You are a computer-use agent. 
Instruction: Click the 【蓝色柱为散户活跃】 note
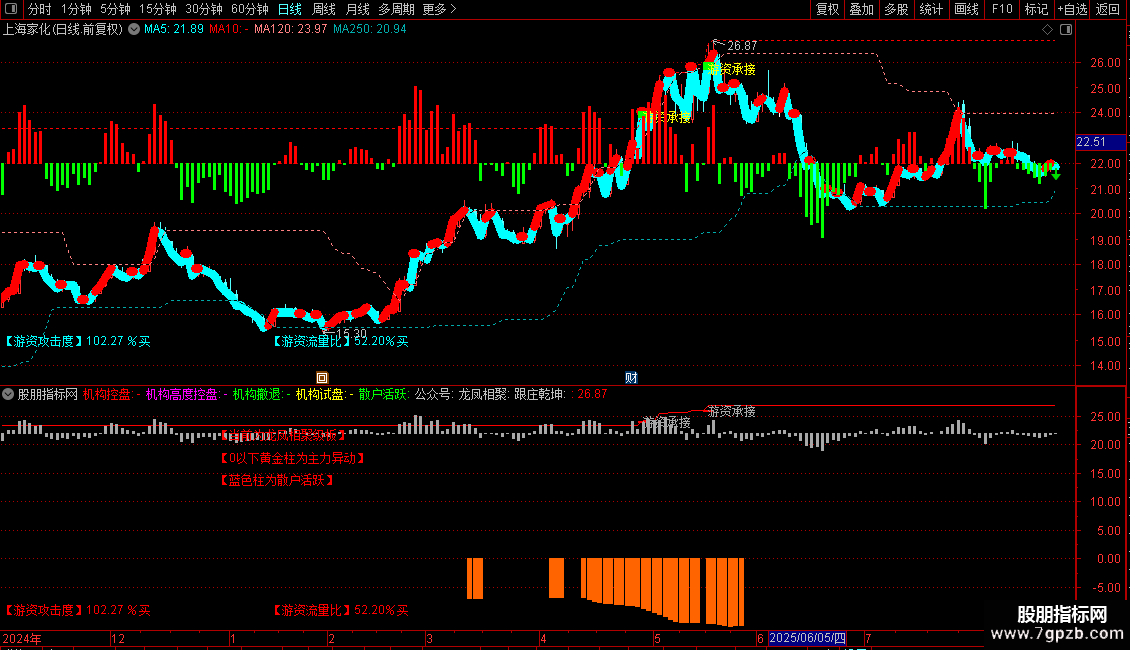click(x=277, y=480)
